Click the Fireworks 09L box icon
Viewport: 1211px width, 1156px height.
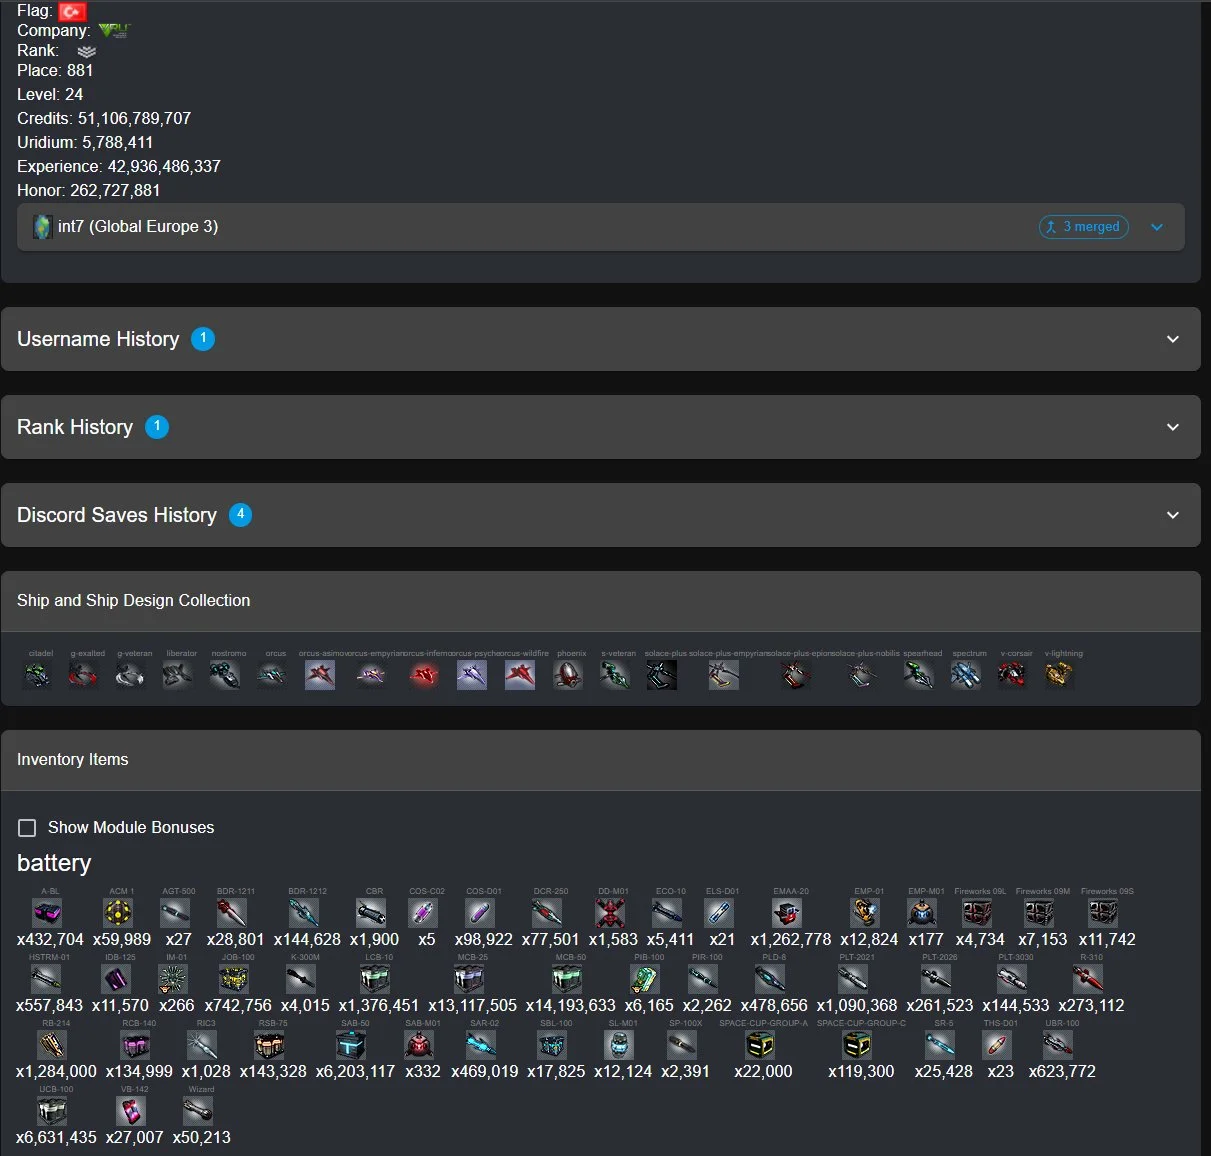pyautogui.click(x=977, y=913)
